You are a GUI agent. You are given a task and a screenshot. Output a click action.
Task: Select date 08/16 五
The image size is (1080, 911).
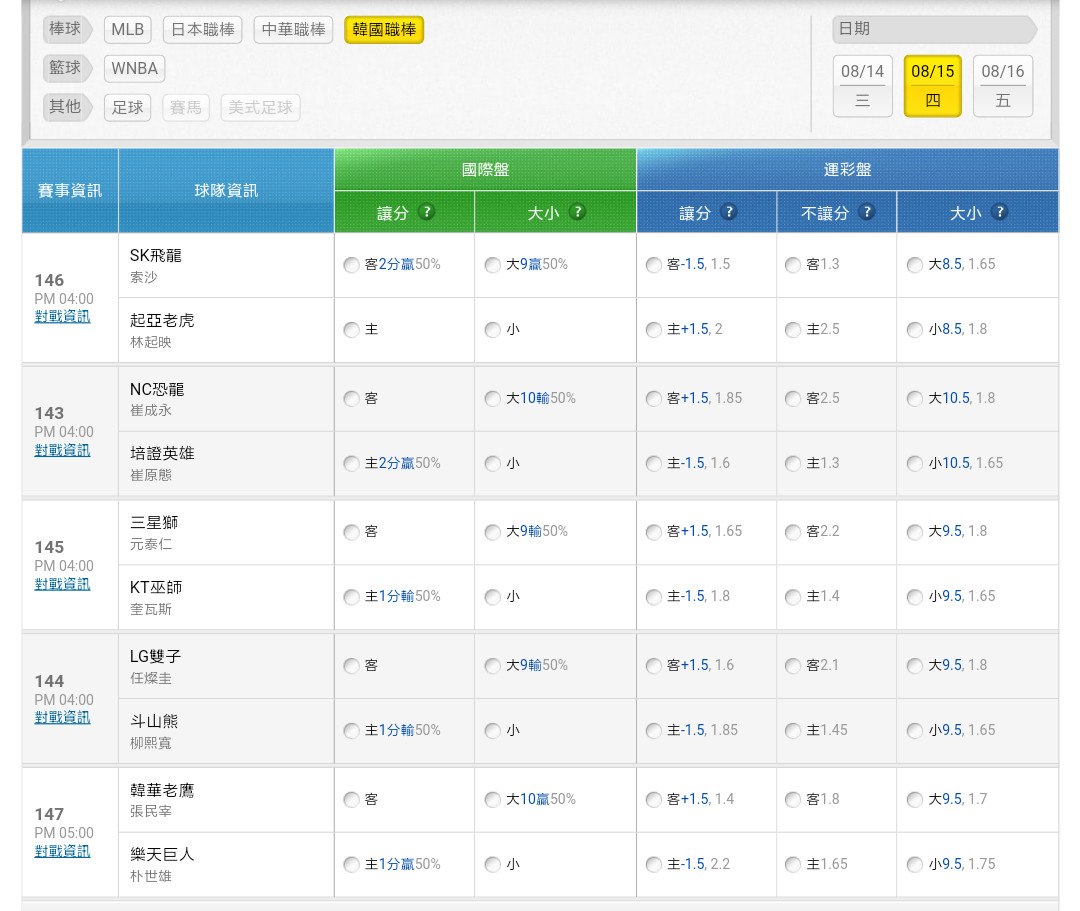1003,86
